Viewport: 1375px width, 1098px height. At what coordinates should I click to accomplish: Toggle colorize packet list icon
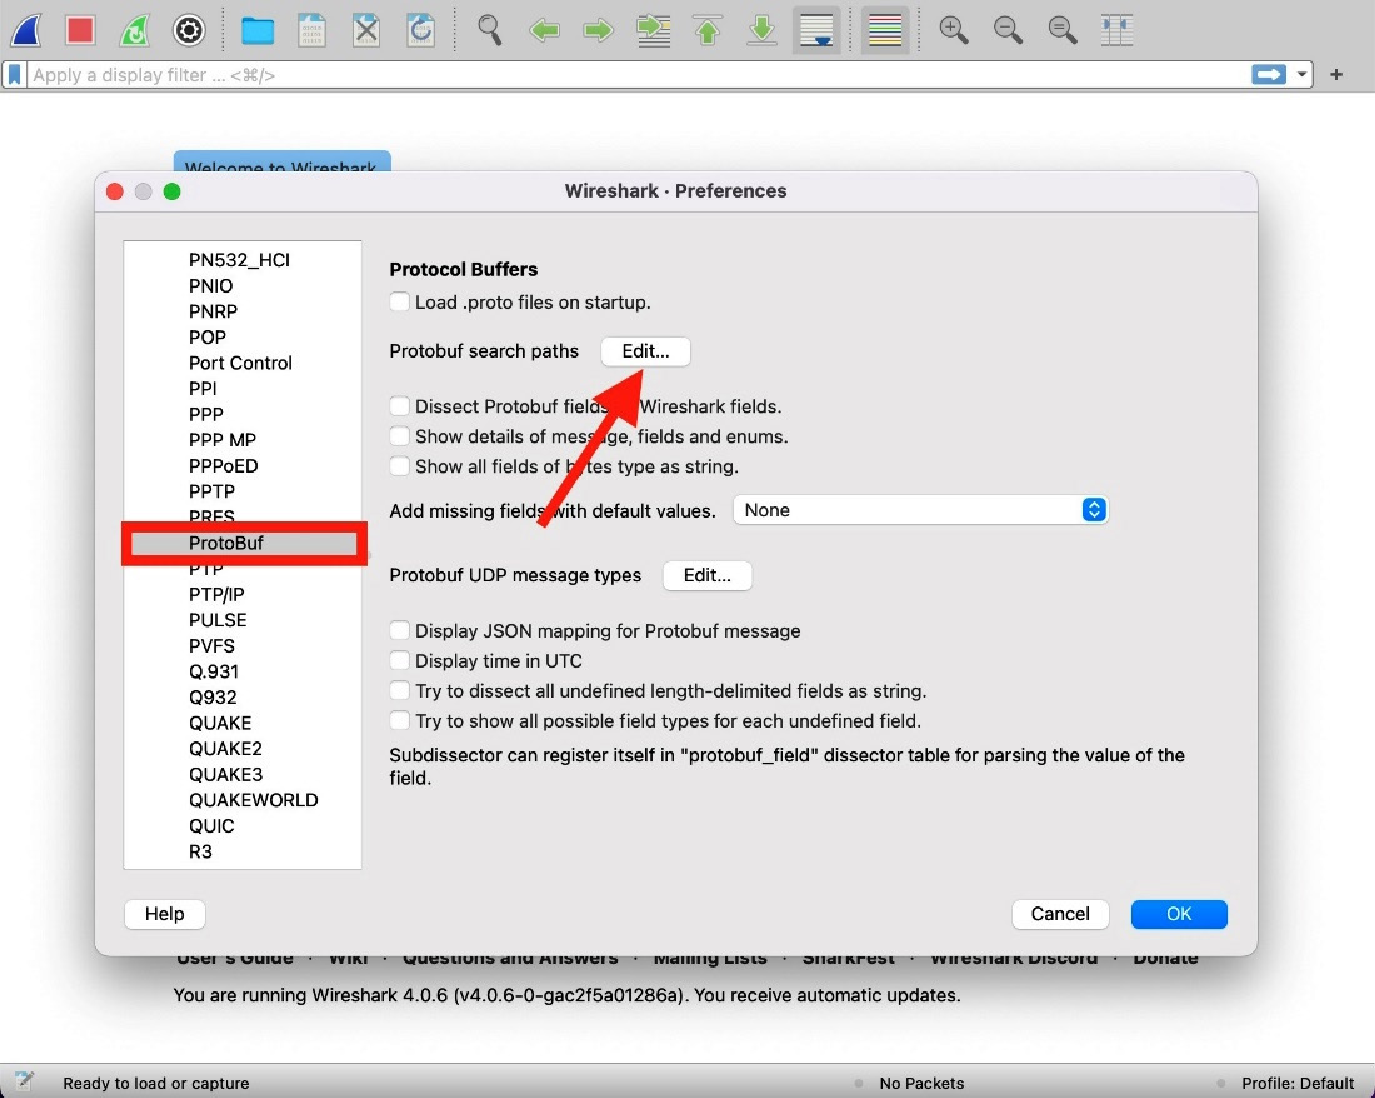tap(885, 30)
